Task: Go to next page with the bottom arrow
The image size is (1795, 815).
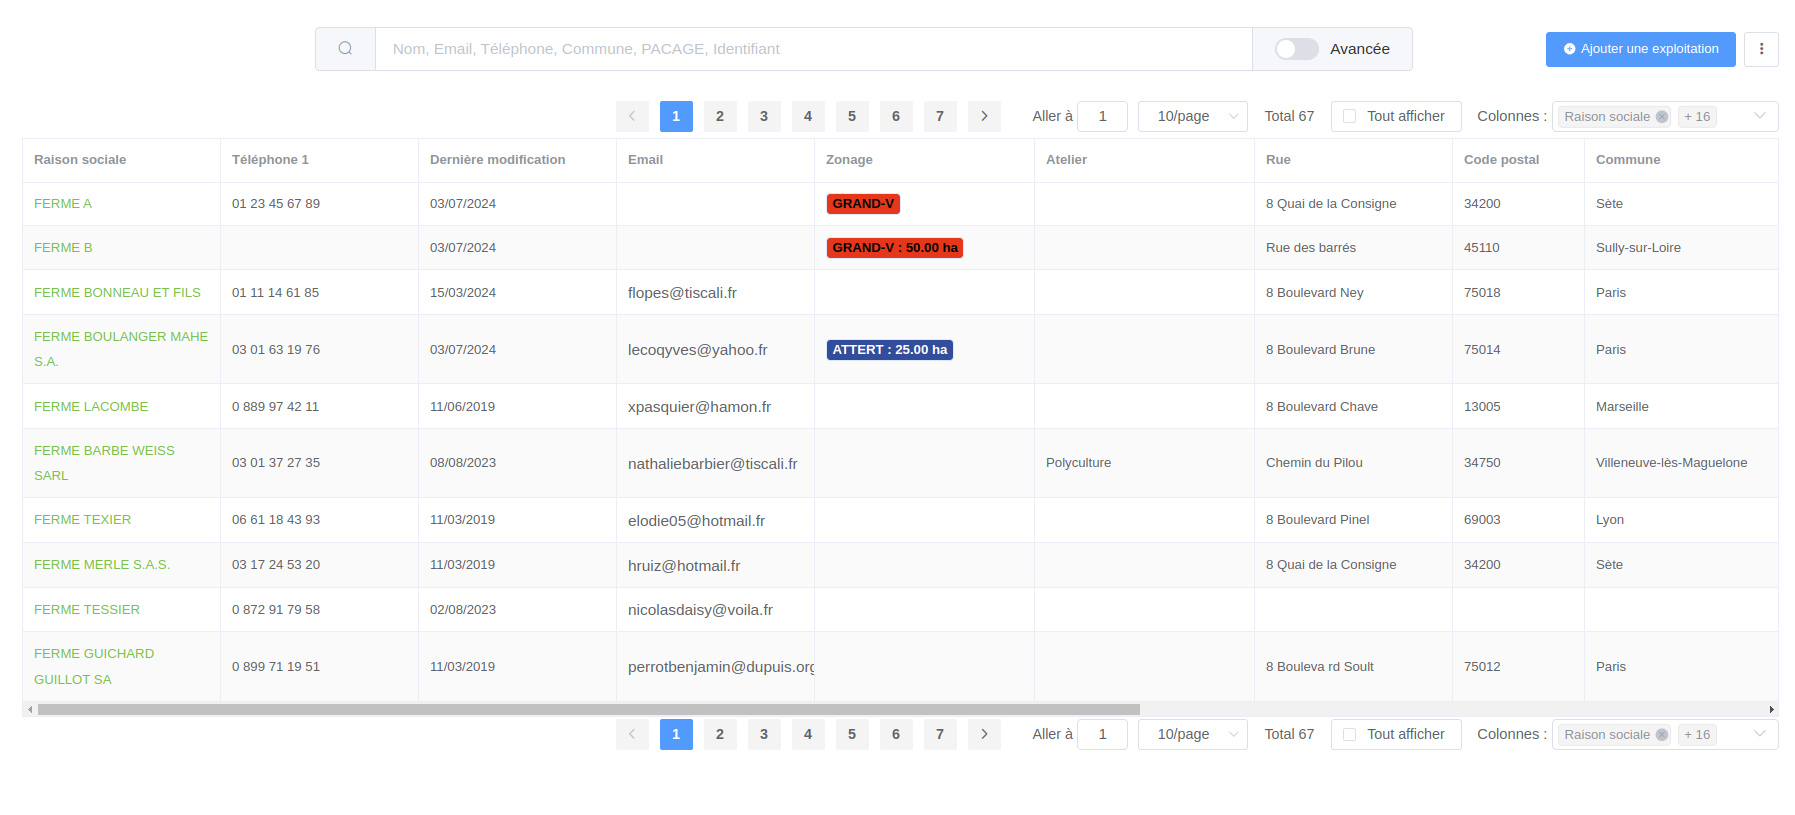Action: point(984,734)
